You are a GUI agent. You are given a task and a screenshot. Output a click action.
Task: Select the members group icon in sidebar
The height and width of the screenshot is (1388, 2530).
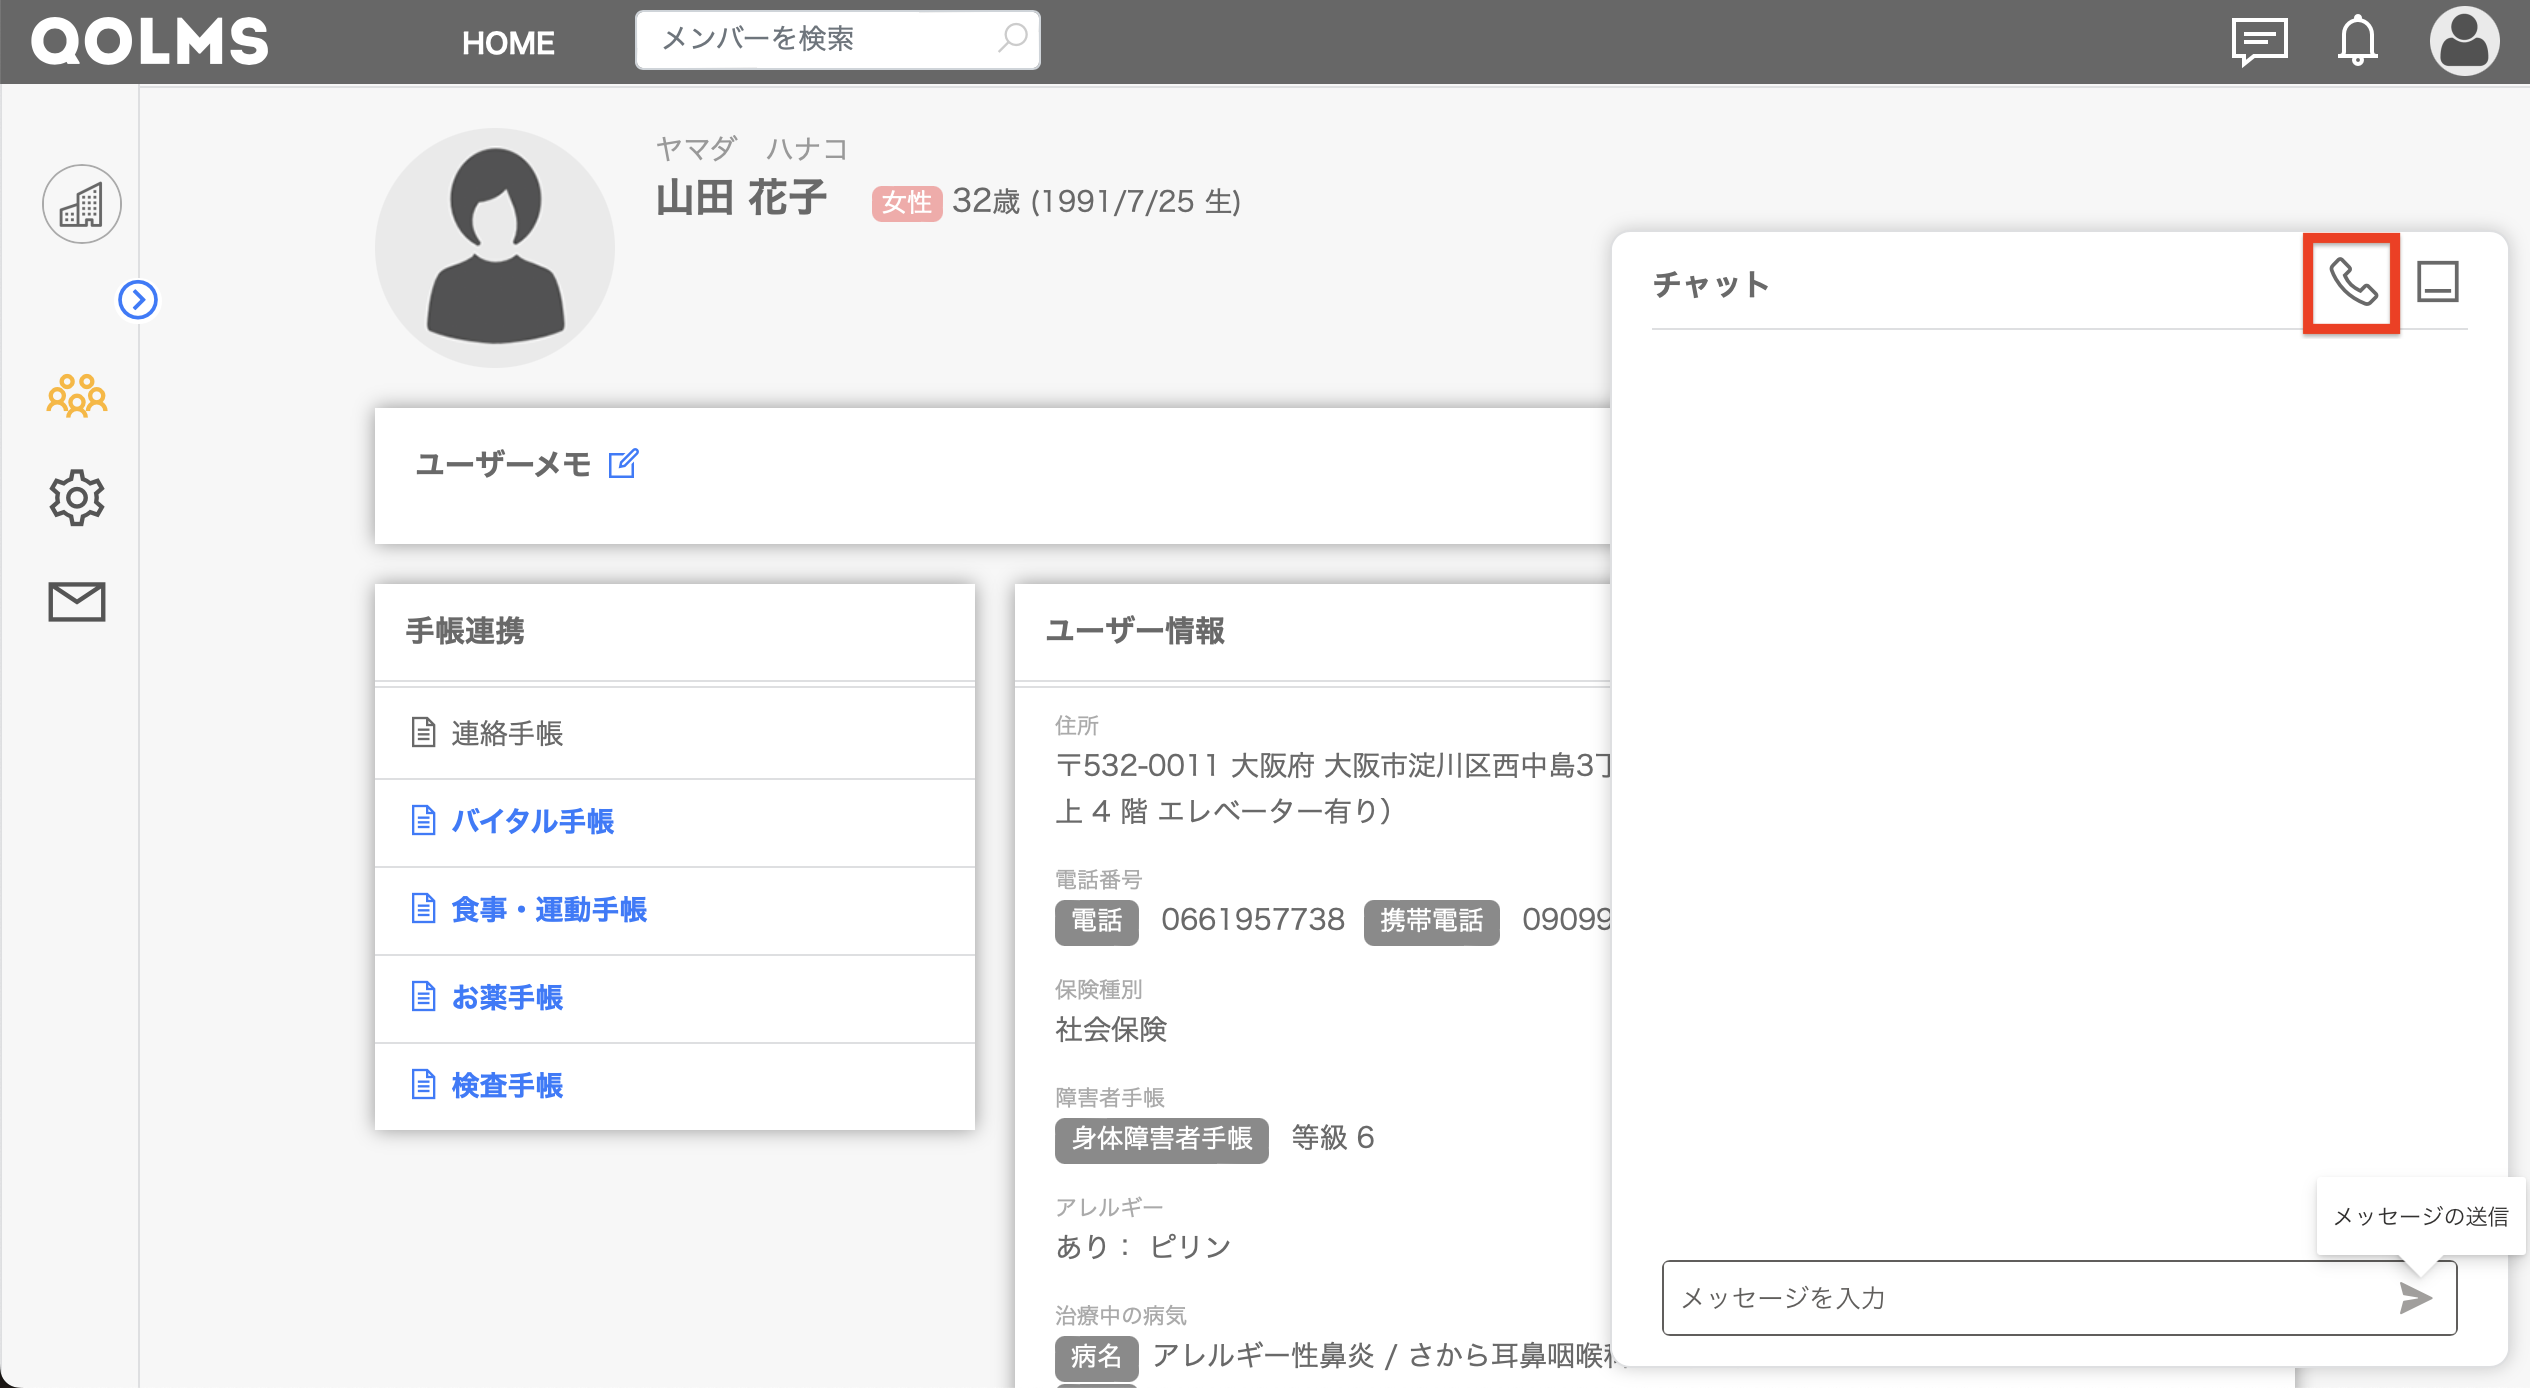tap(77, 396)
